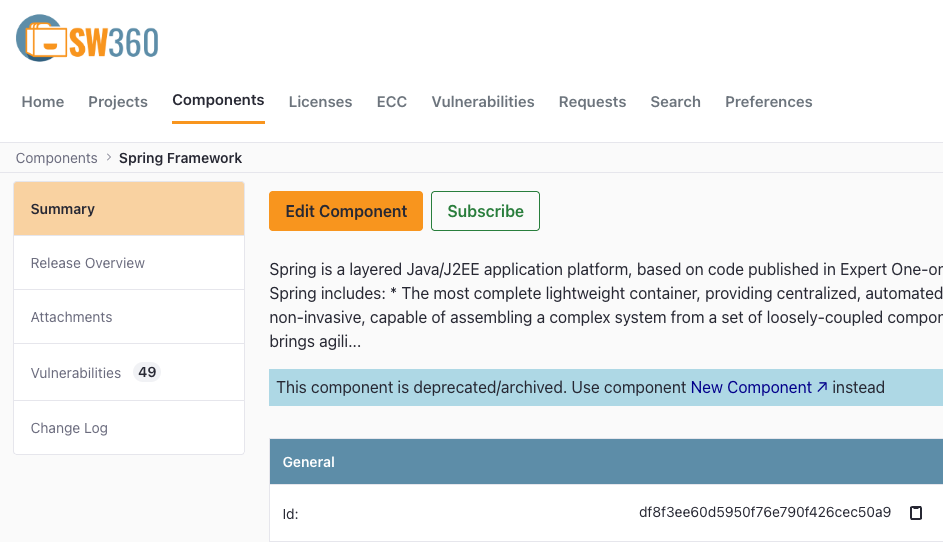Click the Components breadcrumb link
The width and height of the screenshot is (943, 542).
click(x=56, y=158)
